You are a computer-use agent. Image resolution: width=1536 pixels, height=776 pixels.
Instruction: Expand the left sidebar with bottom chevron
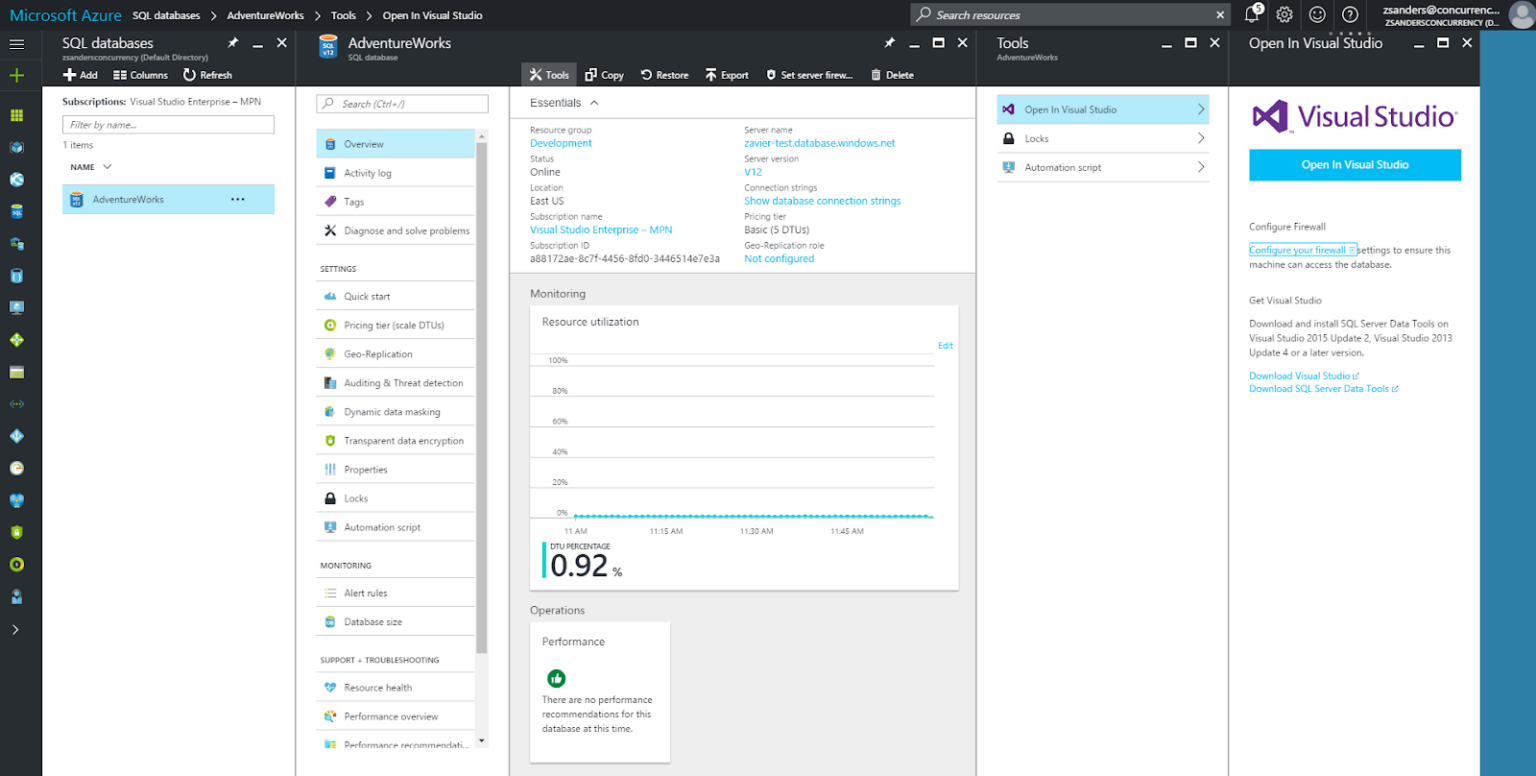click(16, 629)
